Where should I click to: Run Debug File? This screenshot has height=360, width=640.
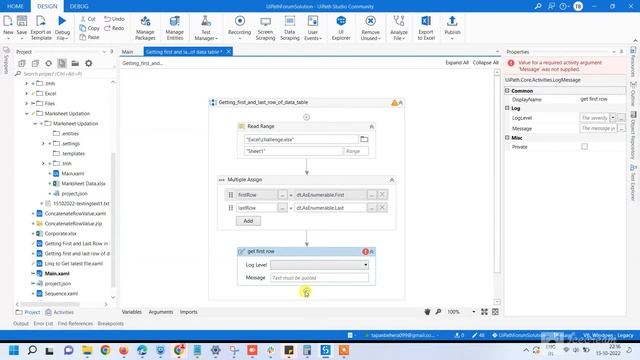point(62,27)
